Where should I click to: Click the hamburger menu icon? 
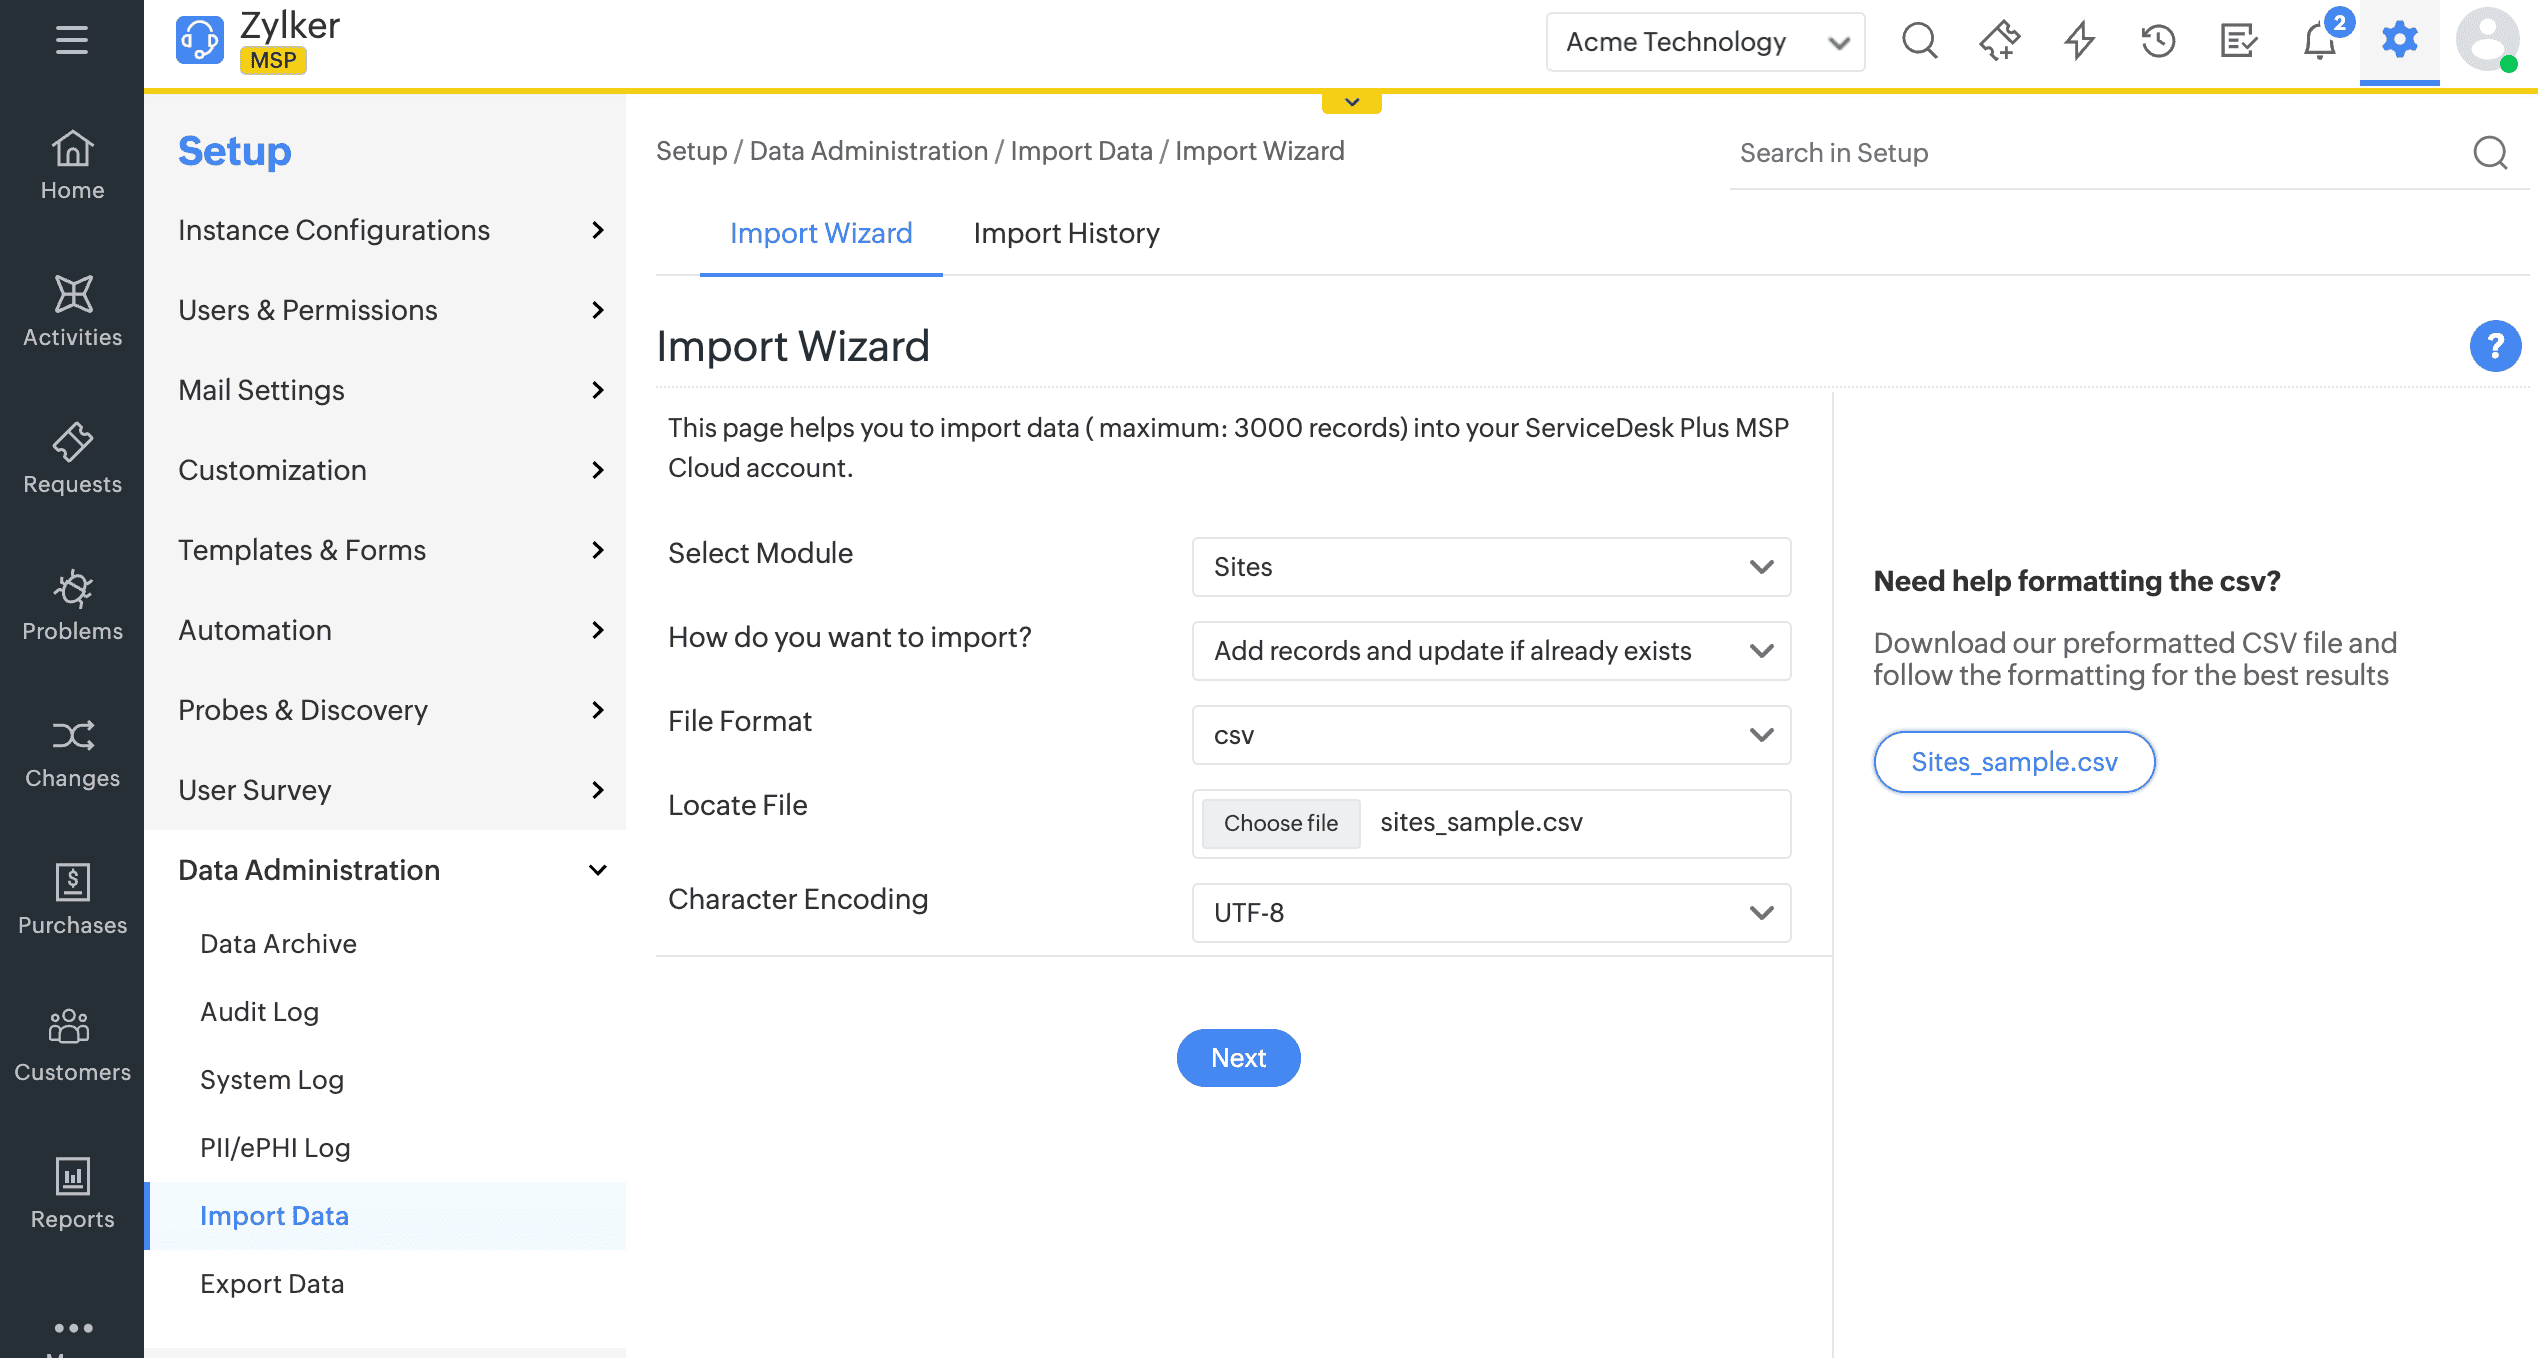72,40
